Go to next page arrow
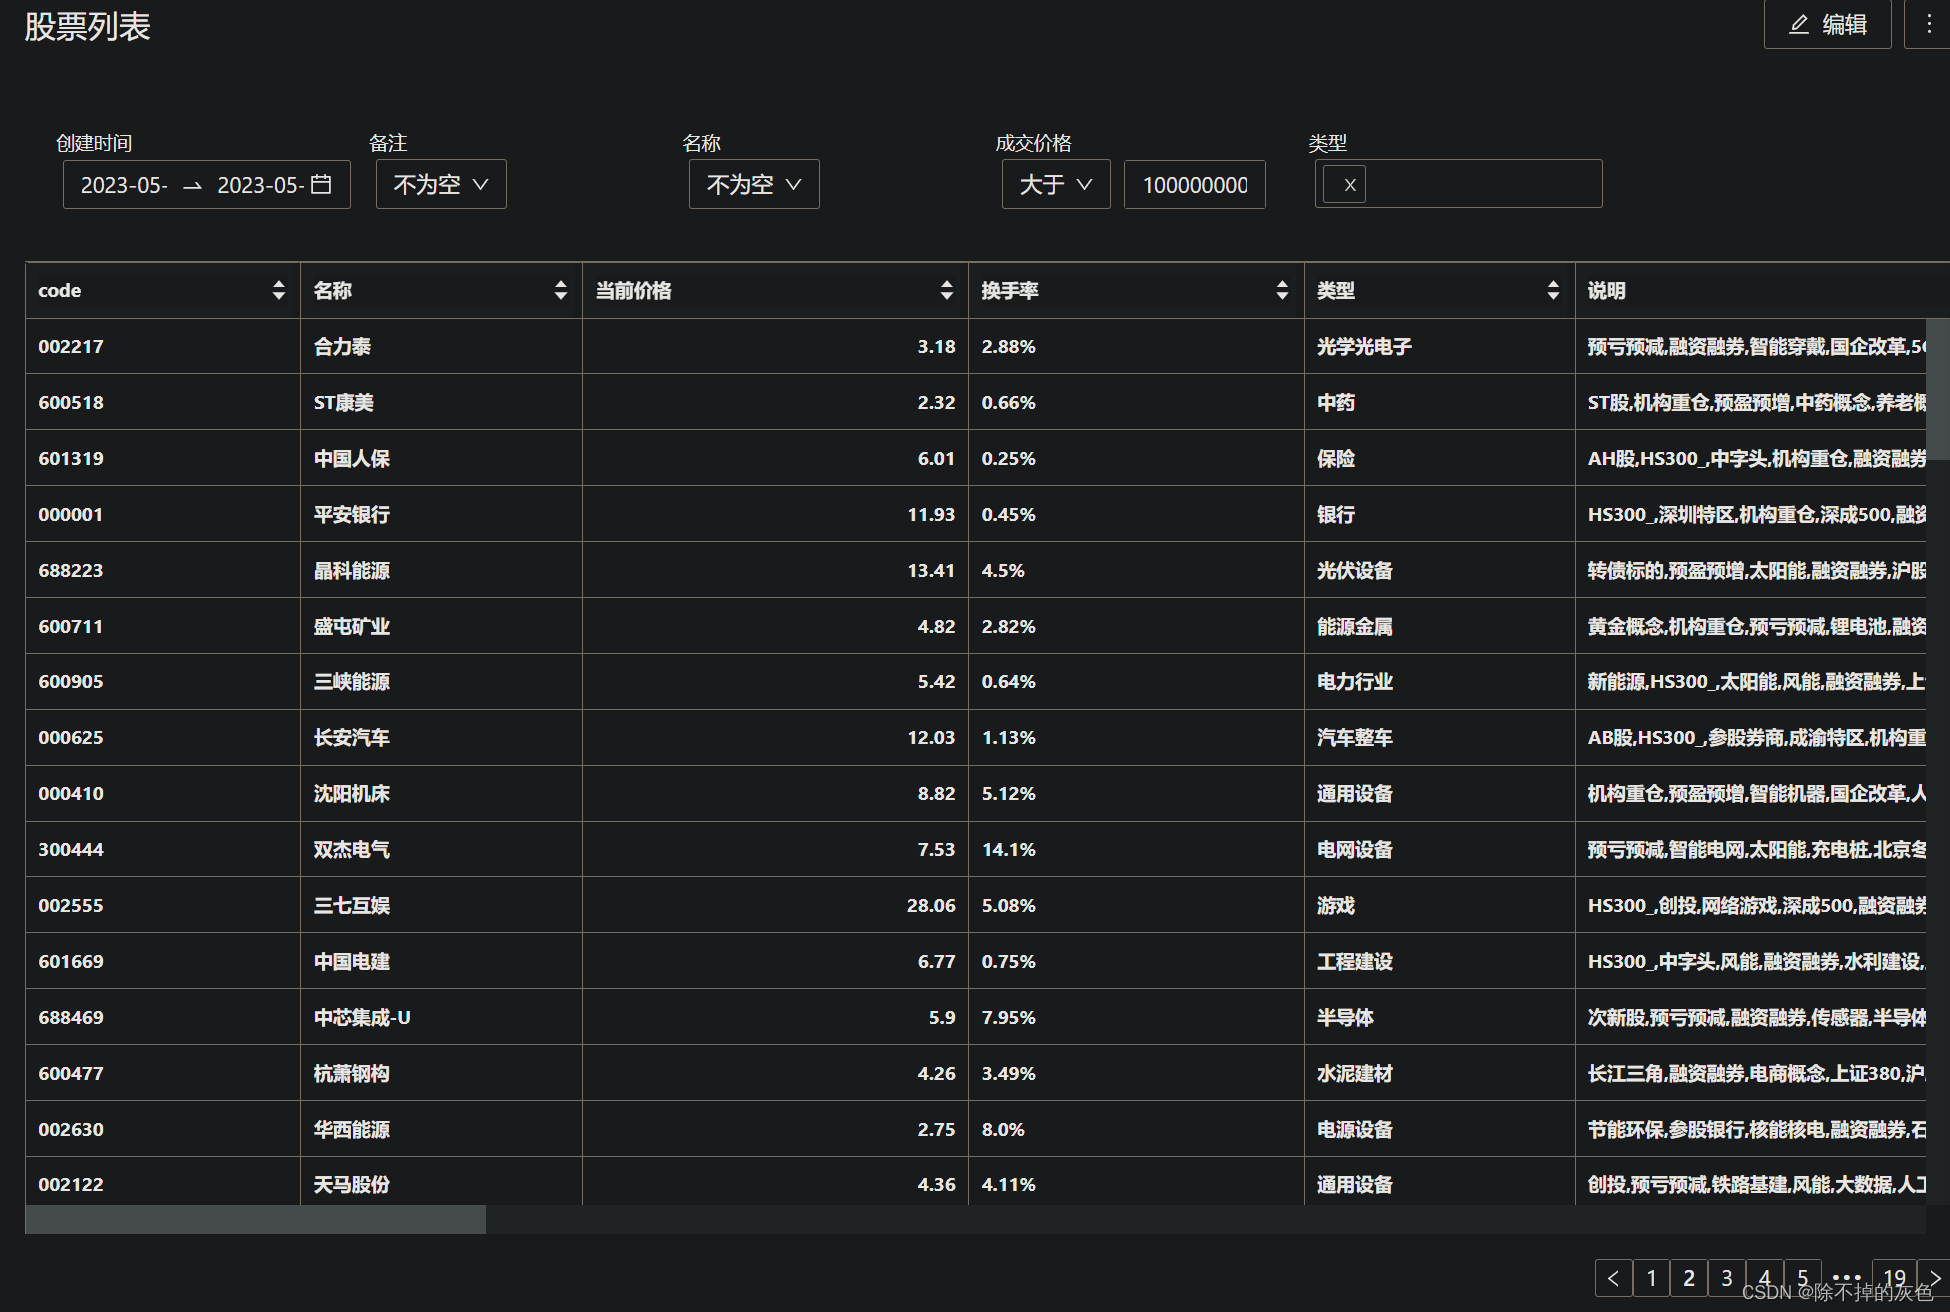Image resolution: width=1950 pixels, height=1312 pixels. (1935, 1278)
